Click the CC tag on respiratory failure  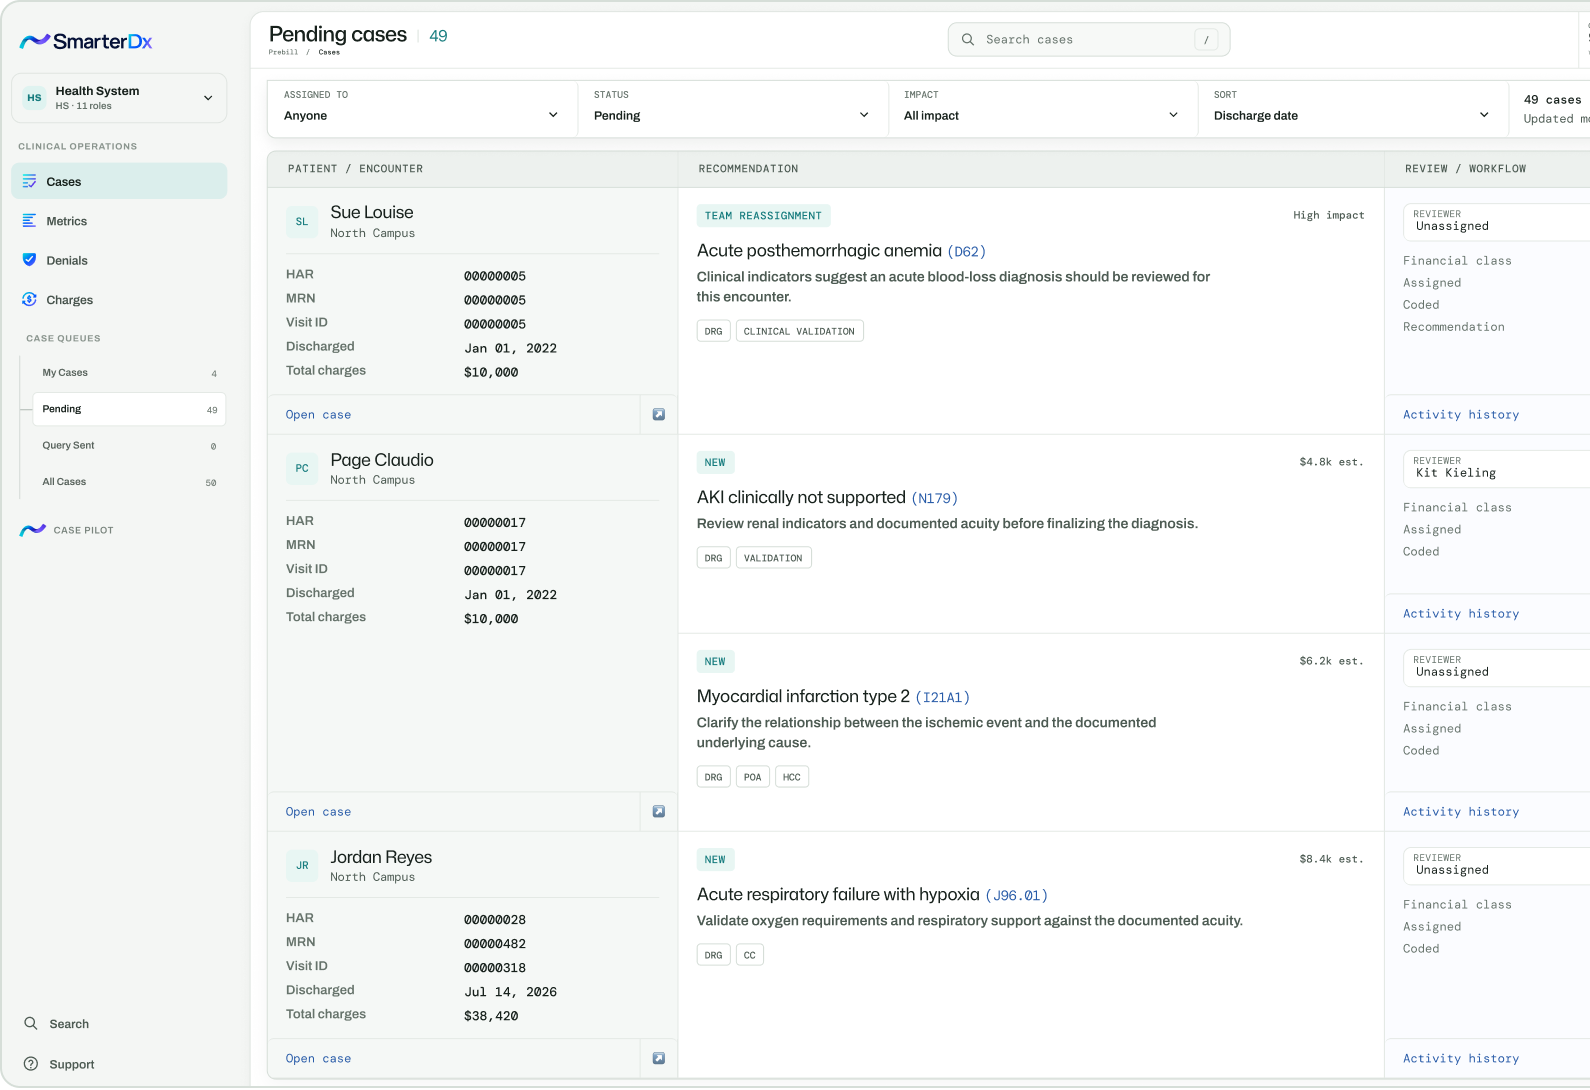tap(750, 955)
